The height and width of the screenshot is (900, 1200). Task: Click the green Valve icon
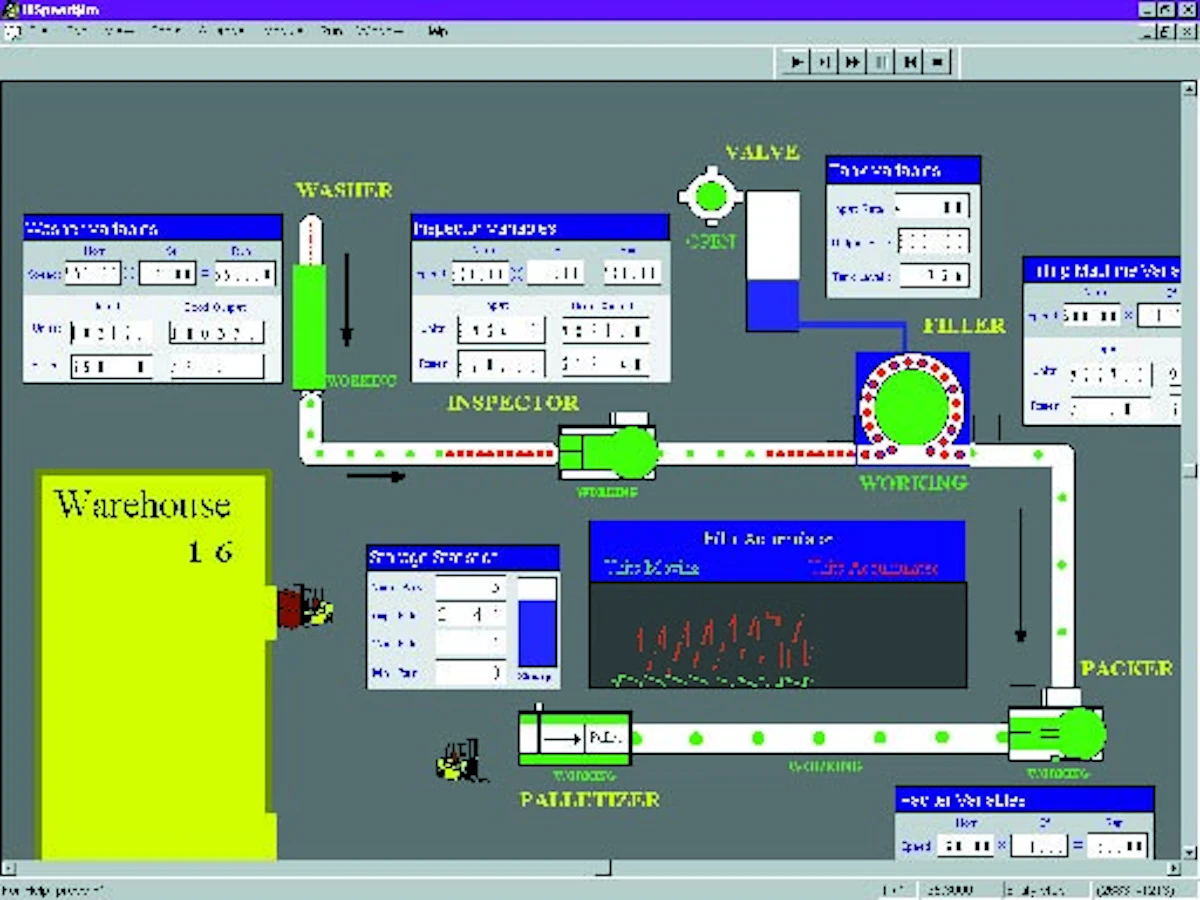point(710,196)
